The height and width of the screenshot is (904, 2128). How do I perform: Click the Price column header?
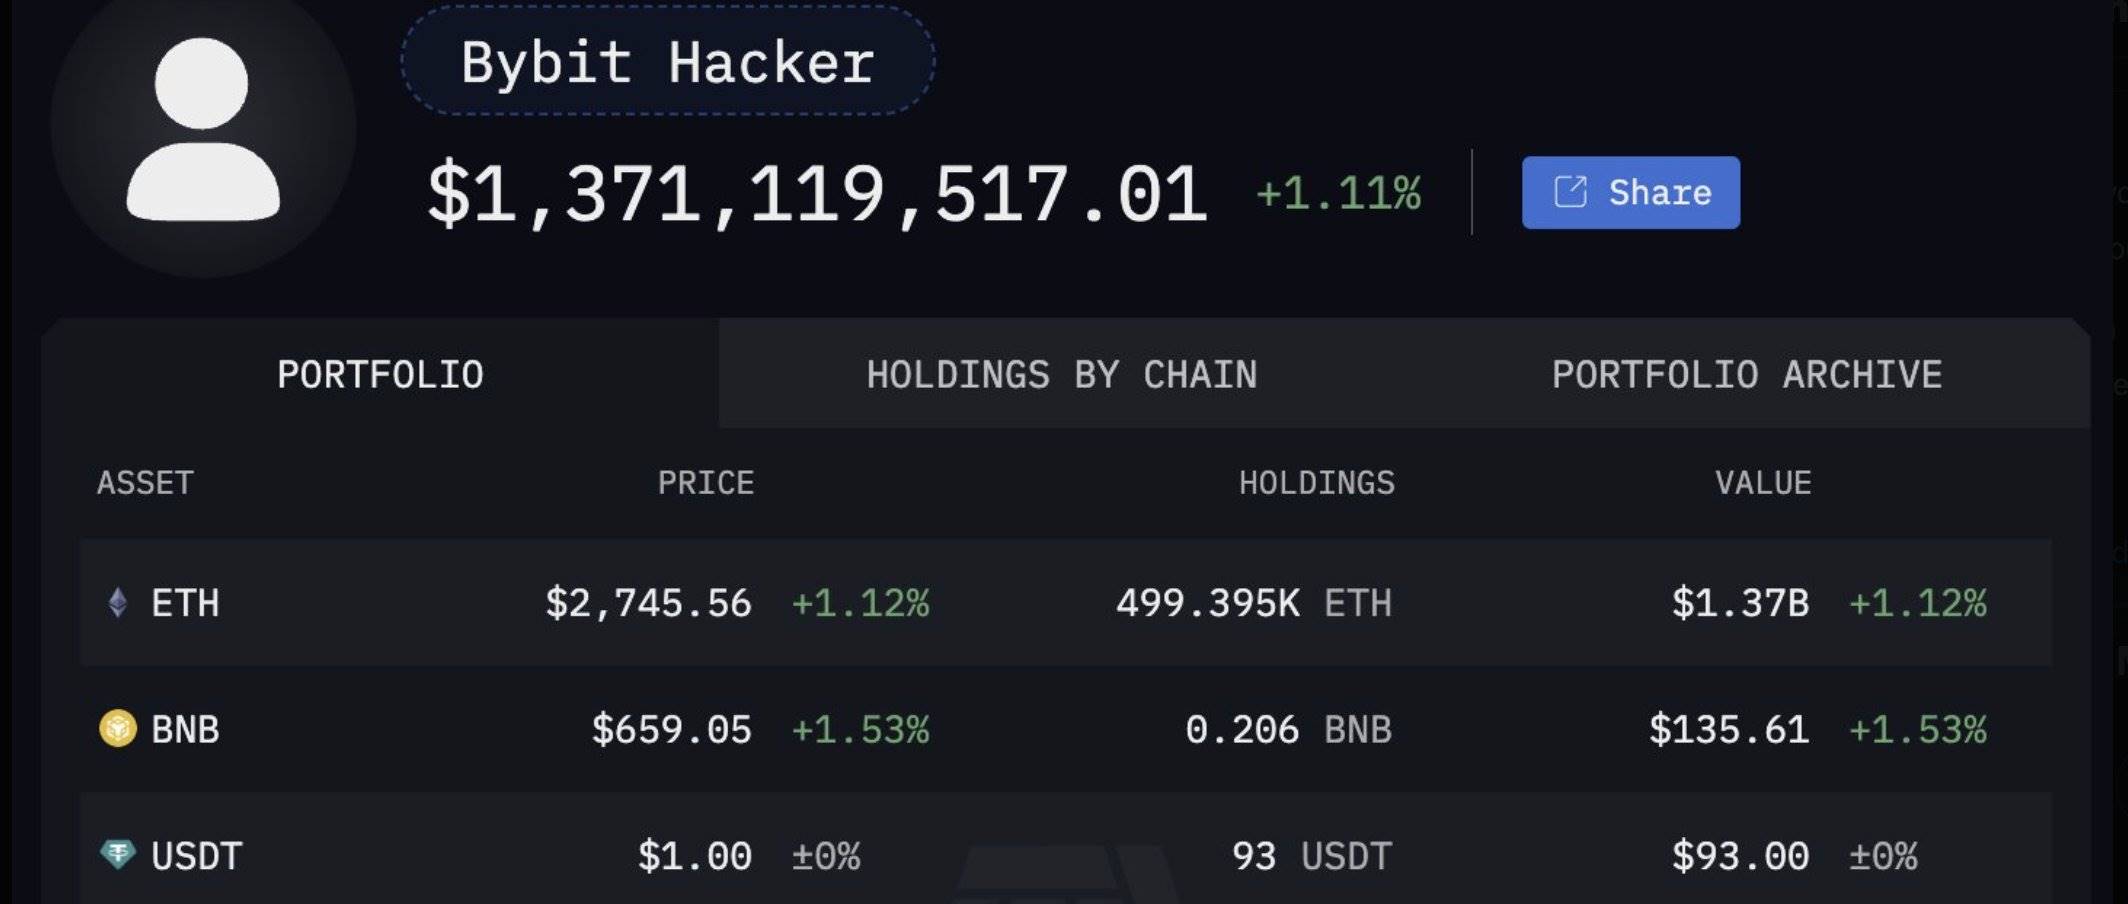707,483
